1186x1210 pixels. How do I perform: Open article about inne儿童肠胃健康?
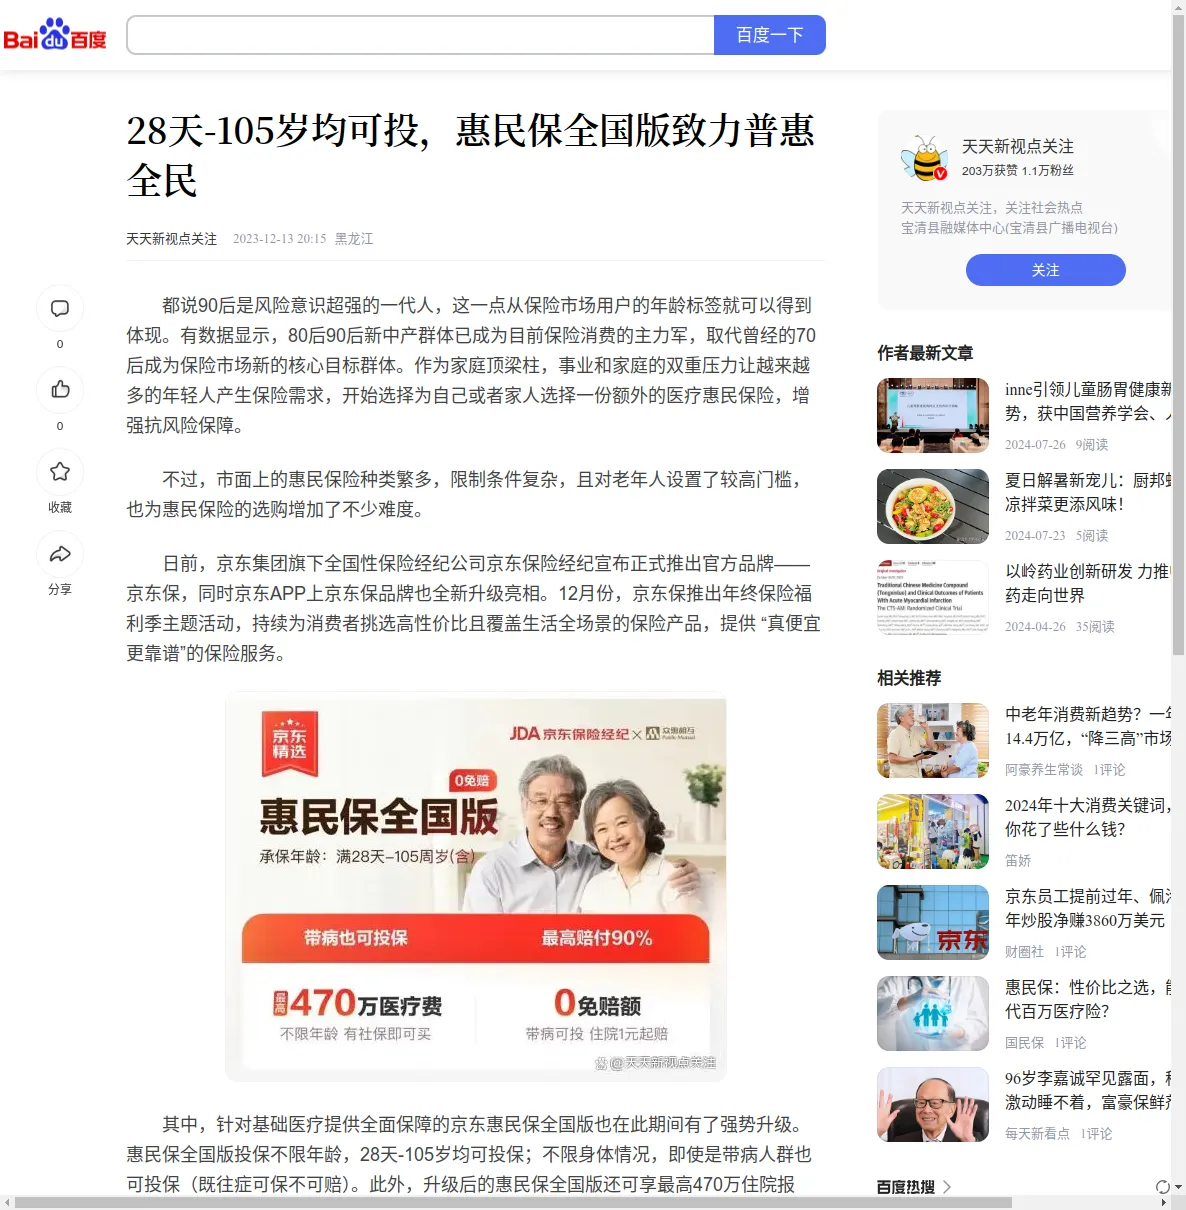tap(1088, 401)
